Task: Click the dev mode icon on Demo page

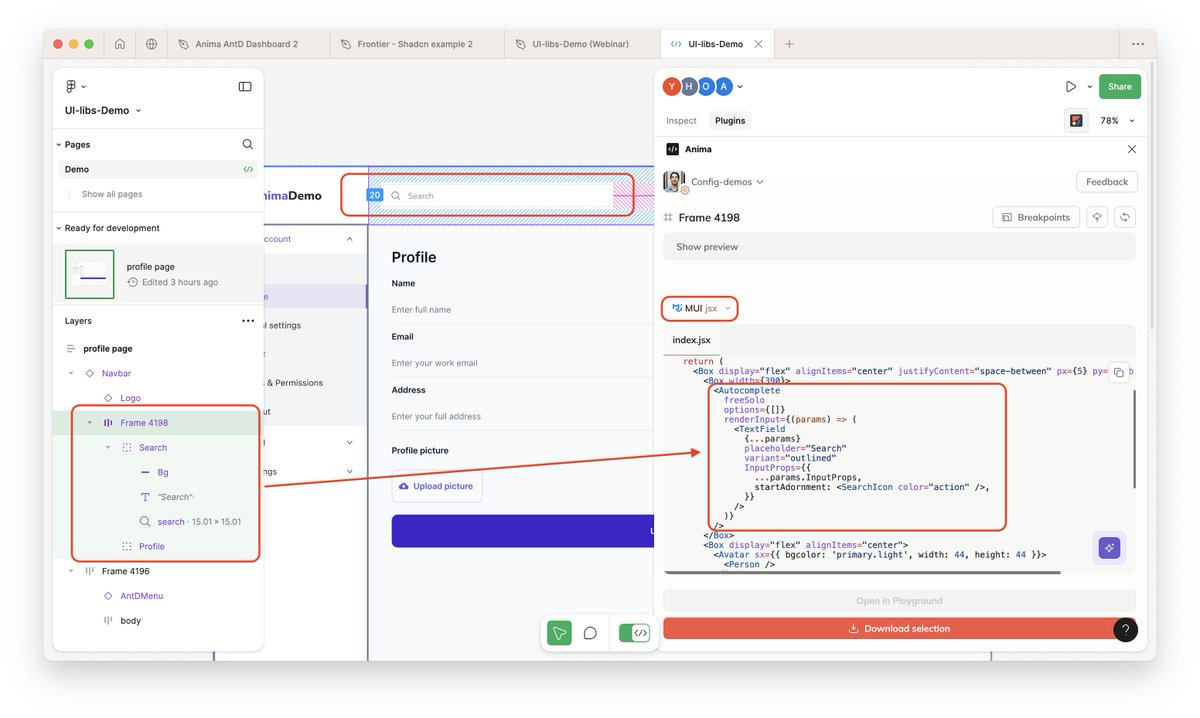Action: point(248,170)
